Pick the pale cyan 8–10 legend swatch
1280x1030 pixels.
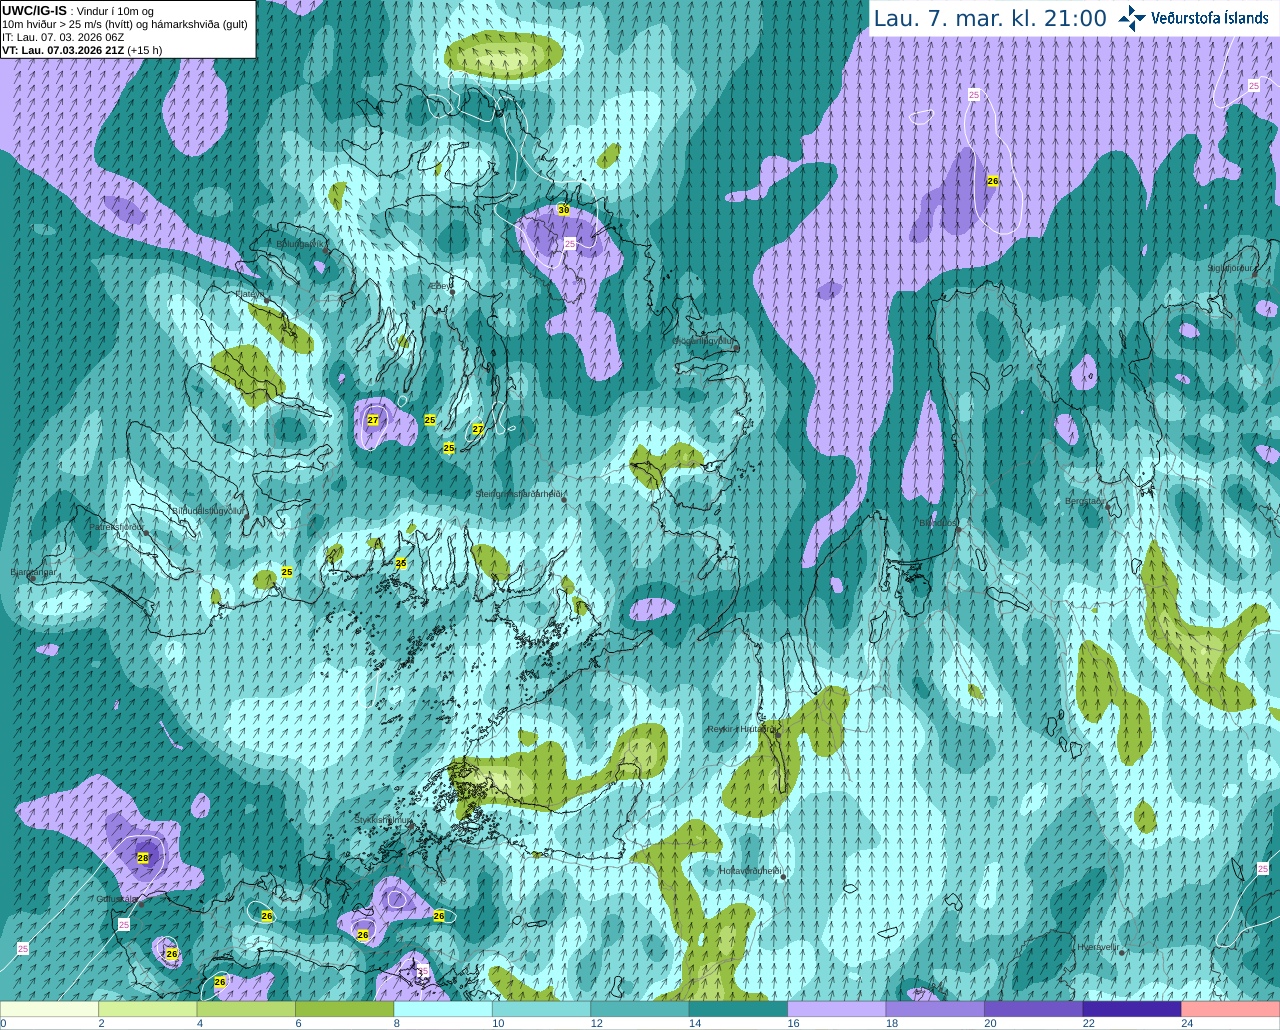coord(443,1009)
